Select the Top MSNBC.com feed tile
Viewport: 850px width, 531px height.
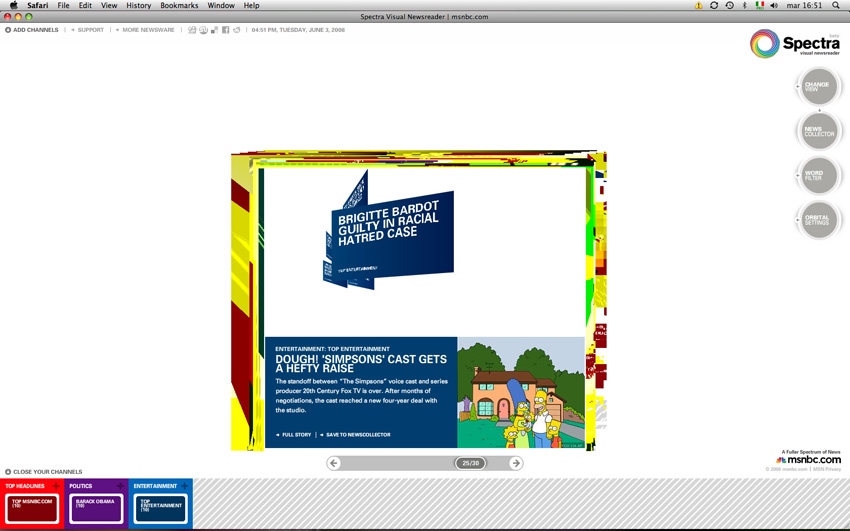[32, 509]
